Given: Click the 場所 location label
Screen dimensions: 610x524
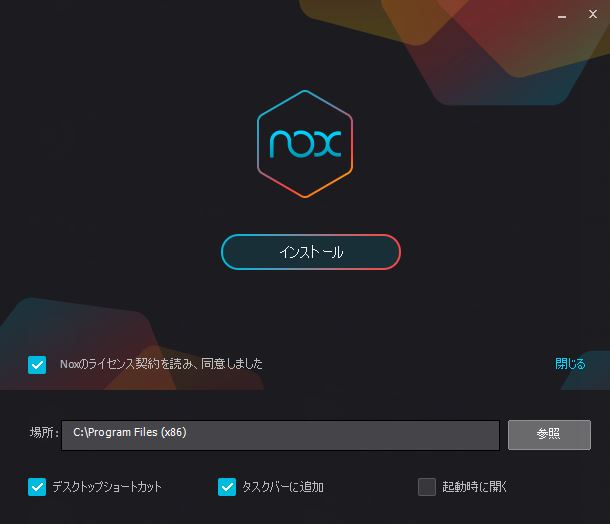Looking at the screenshot, I should point(44,433).
